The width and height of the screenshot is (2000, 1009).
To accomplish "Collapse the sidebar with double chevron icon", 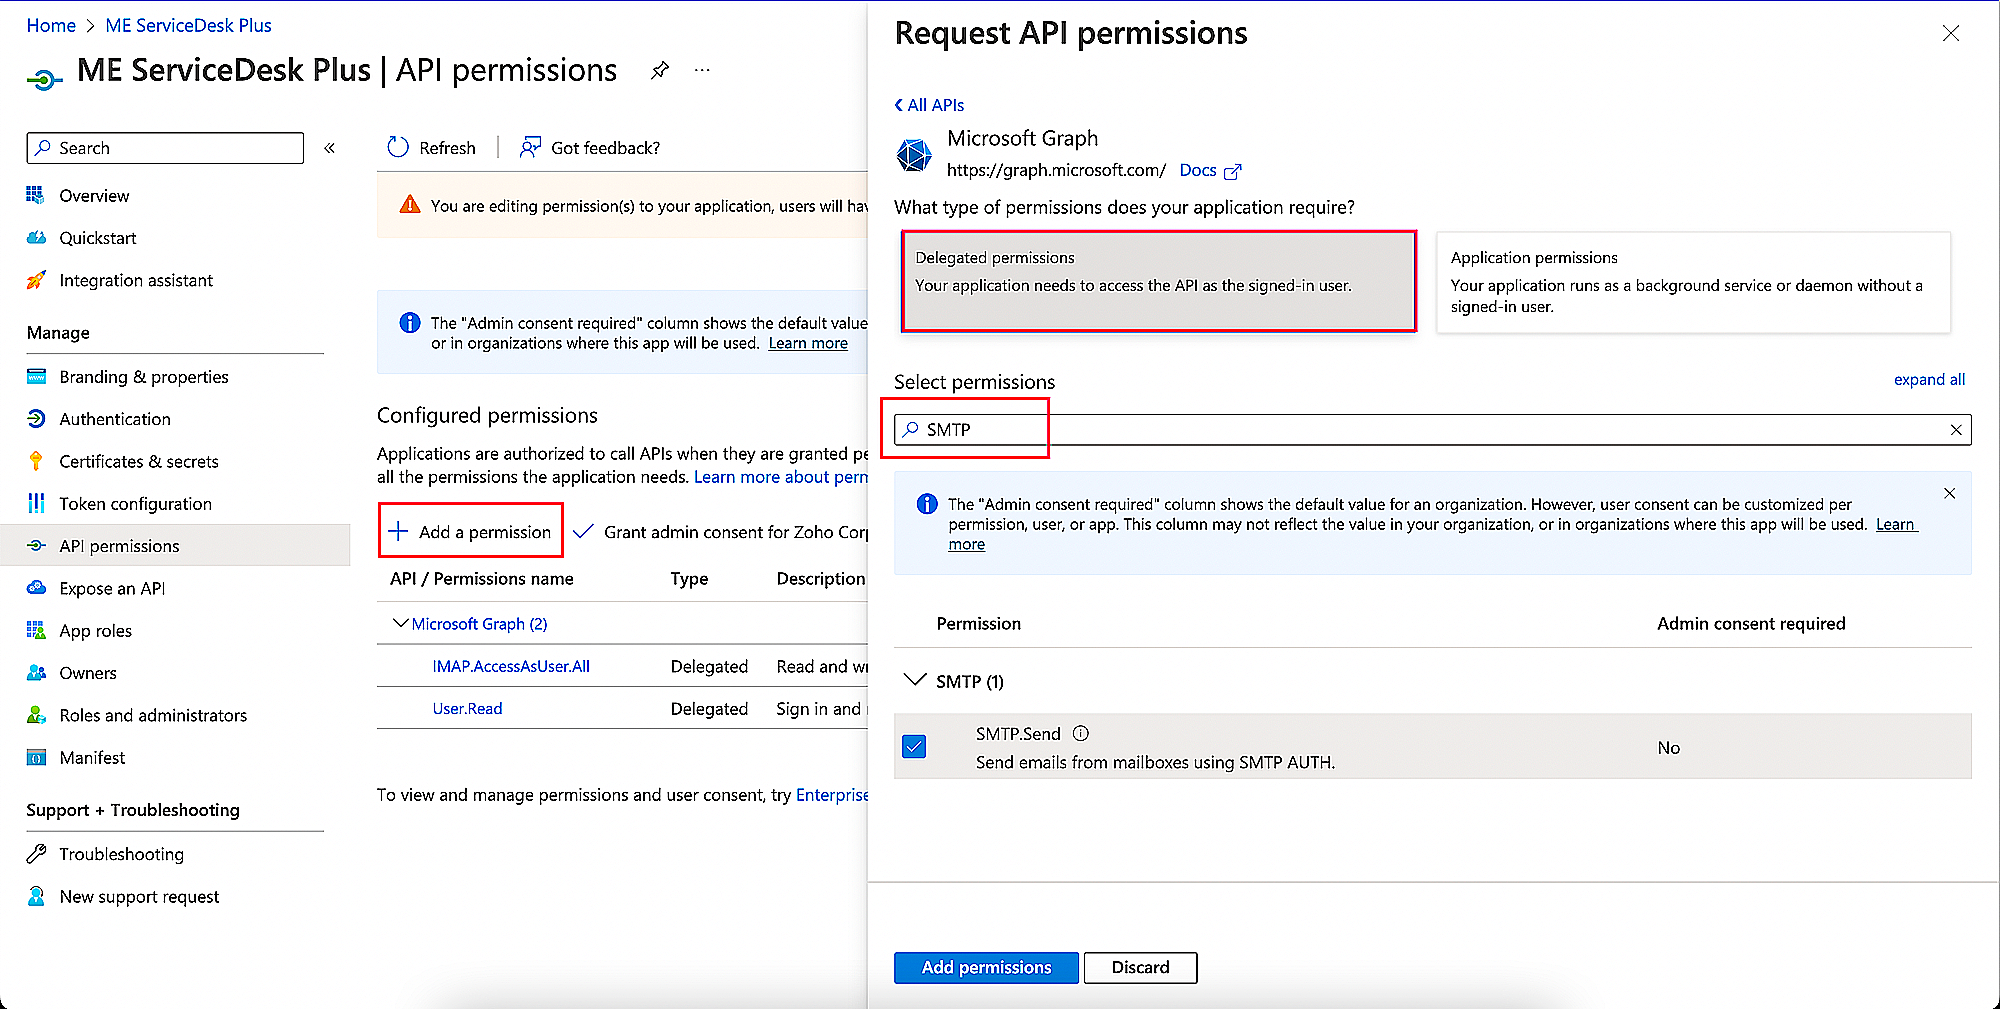I will coord(329,148).
